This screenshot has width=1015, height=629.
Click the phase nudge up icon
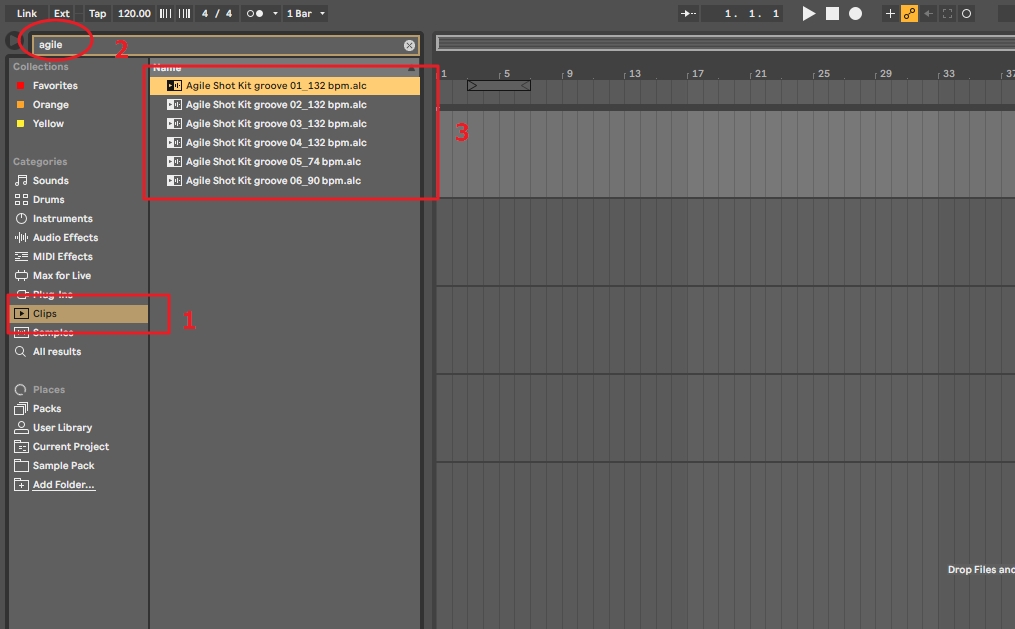click(x=184, y=13)
